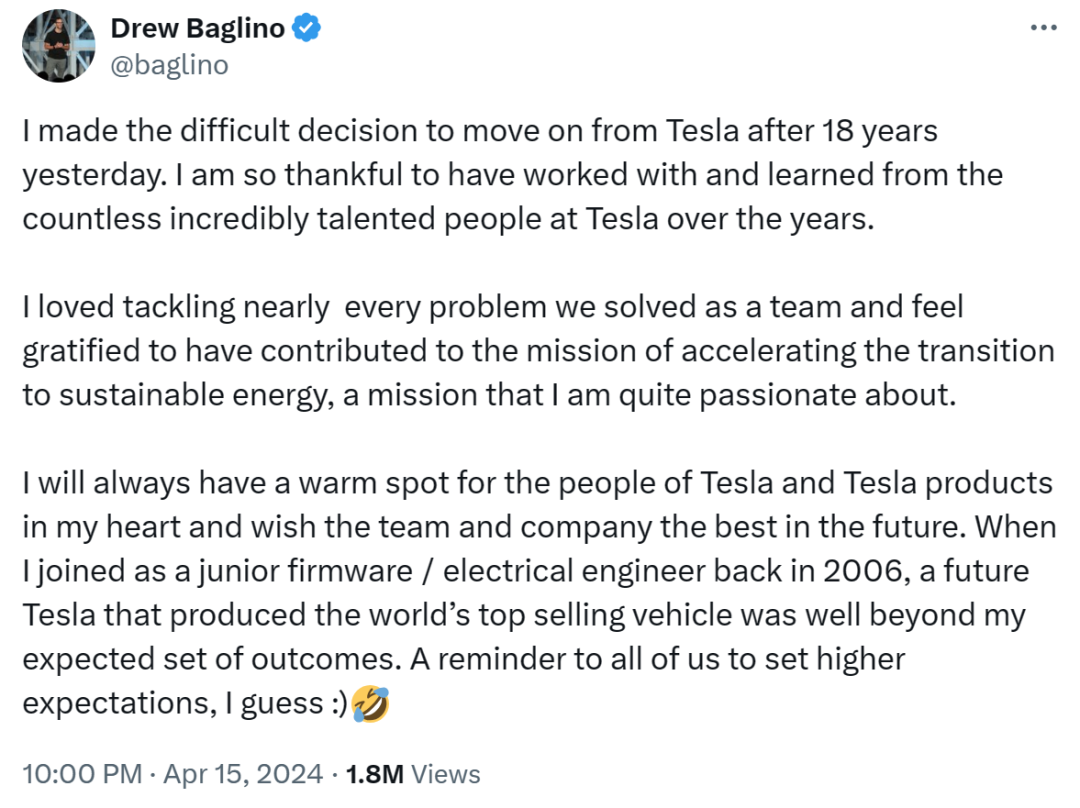
Task: Visit the @baglino handle link
Action: pyautogui.click(x=169, y=65)
